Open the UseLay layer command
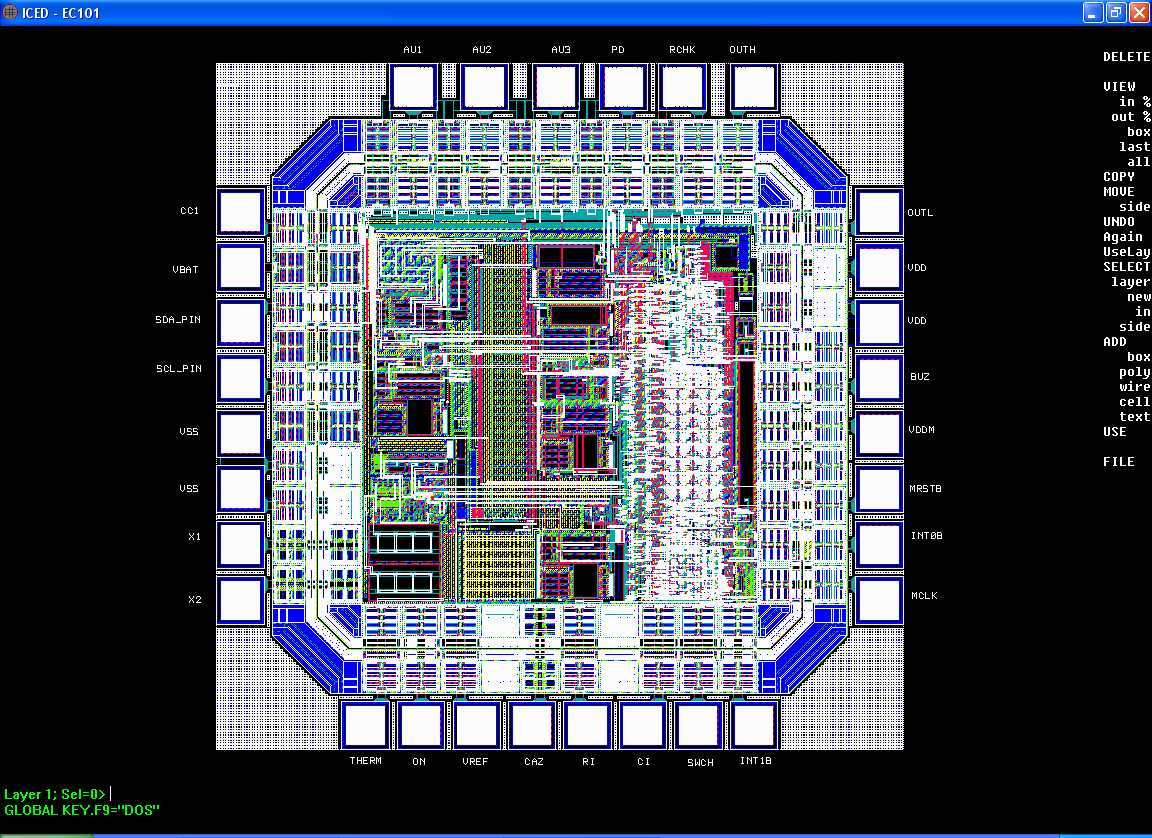Screen dimensions: 1152x838 1126,252
